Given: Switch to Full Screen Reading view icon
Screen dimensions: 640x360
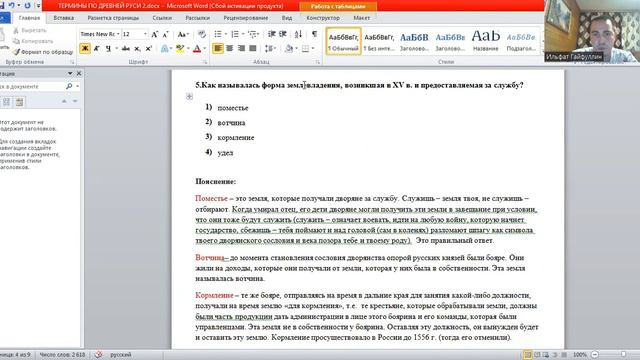Looking at the screenshot, I should point(537,355).
